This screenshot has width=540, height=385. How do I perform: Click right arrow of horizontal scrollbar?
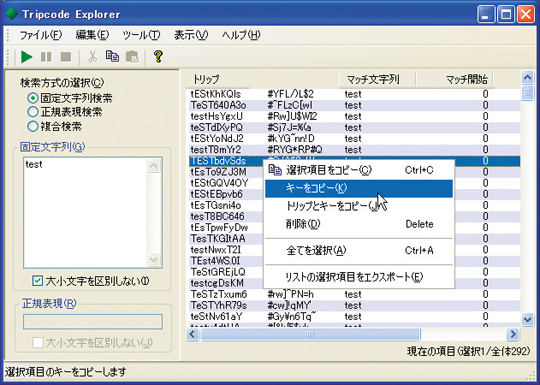point(513,334)
